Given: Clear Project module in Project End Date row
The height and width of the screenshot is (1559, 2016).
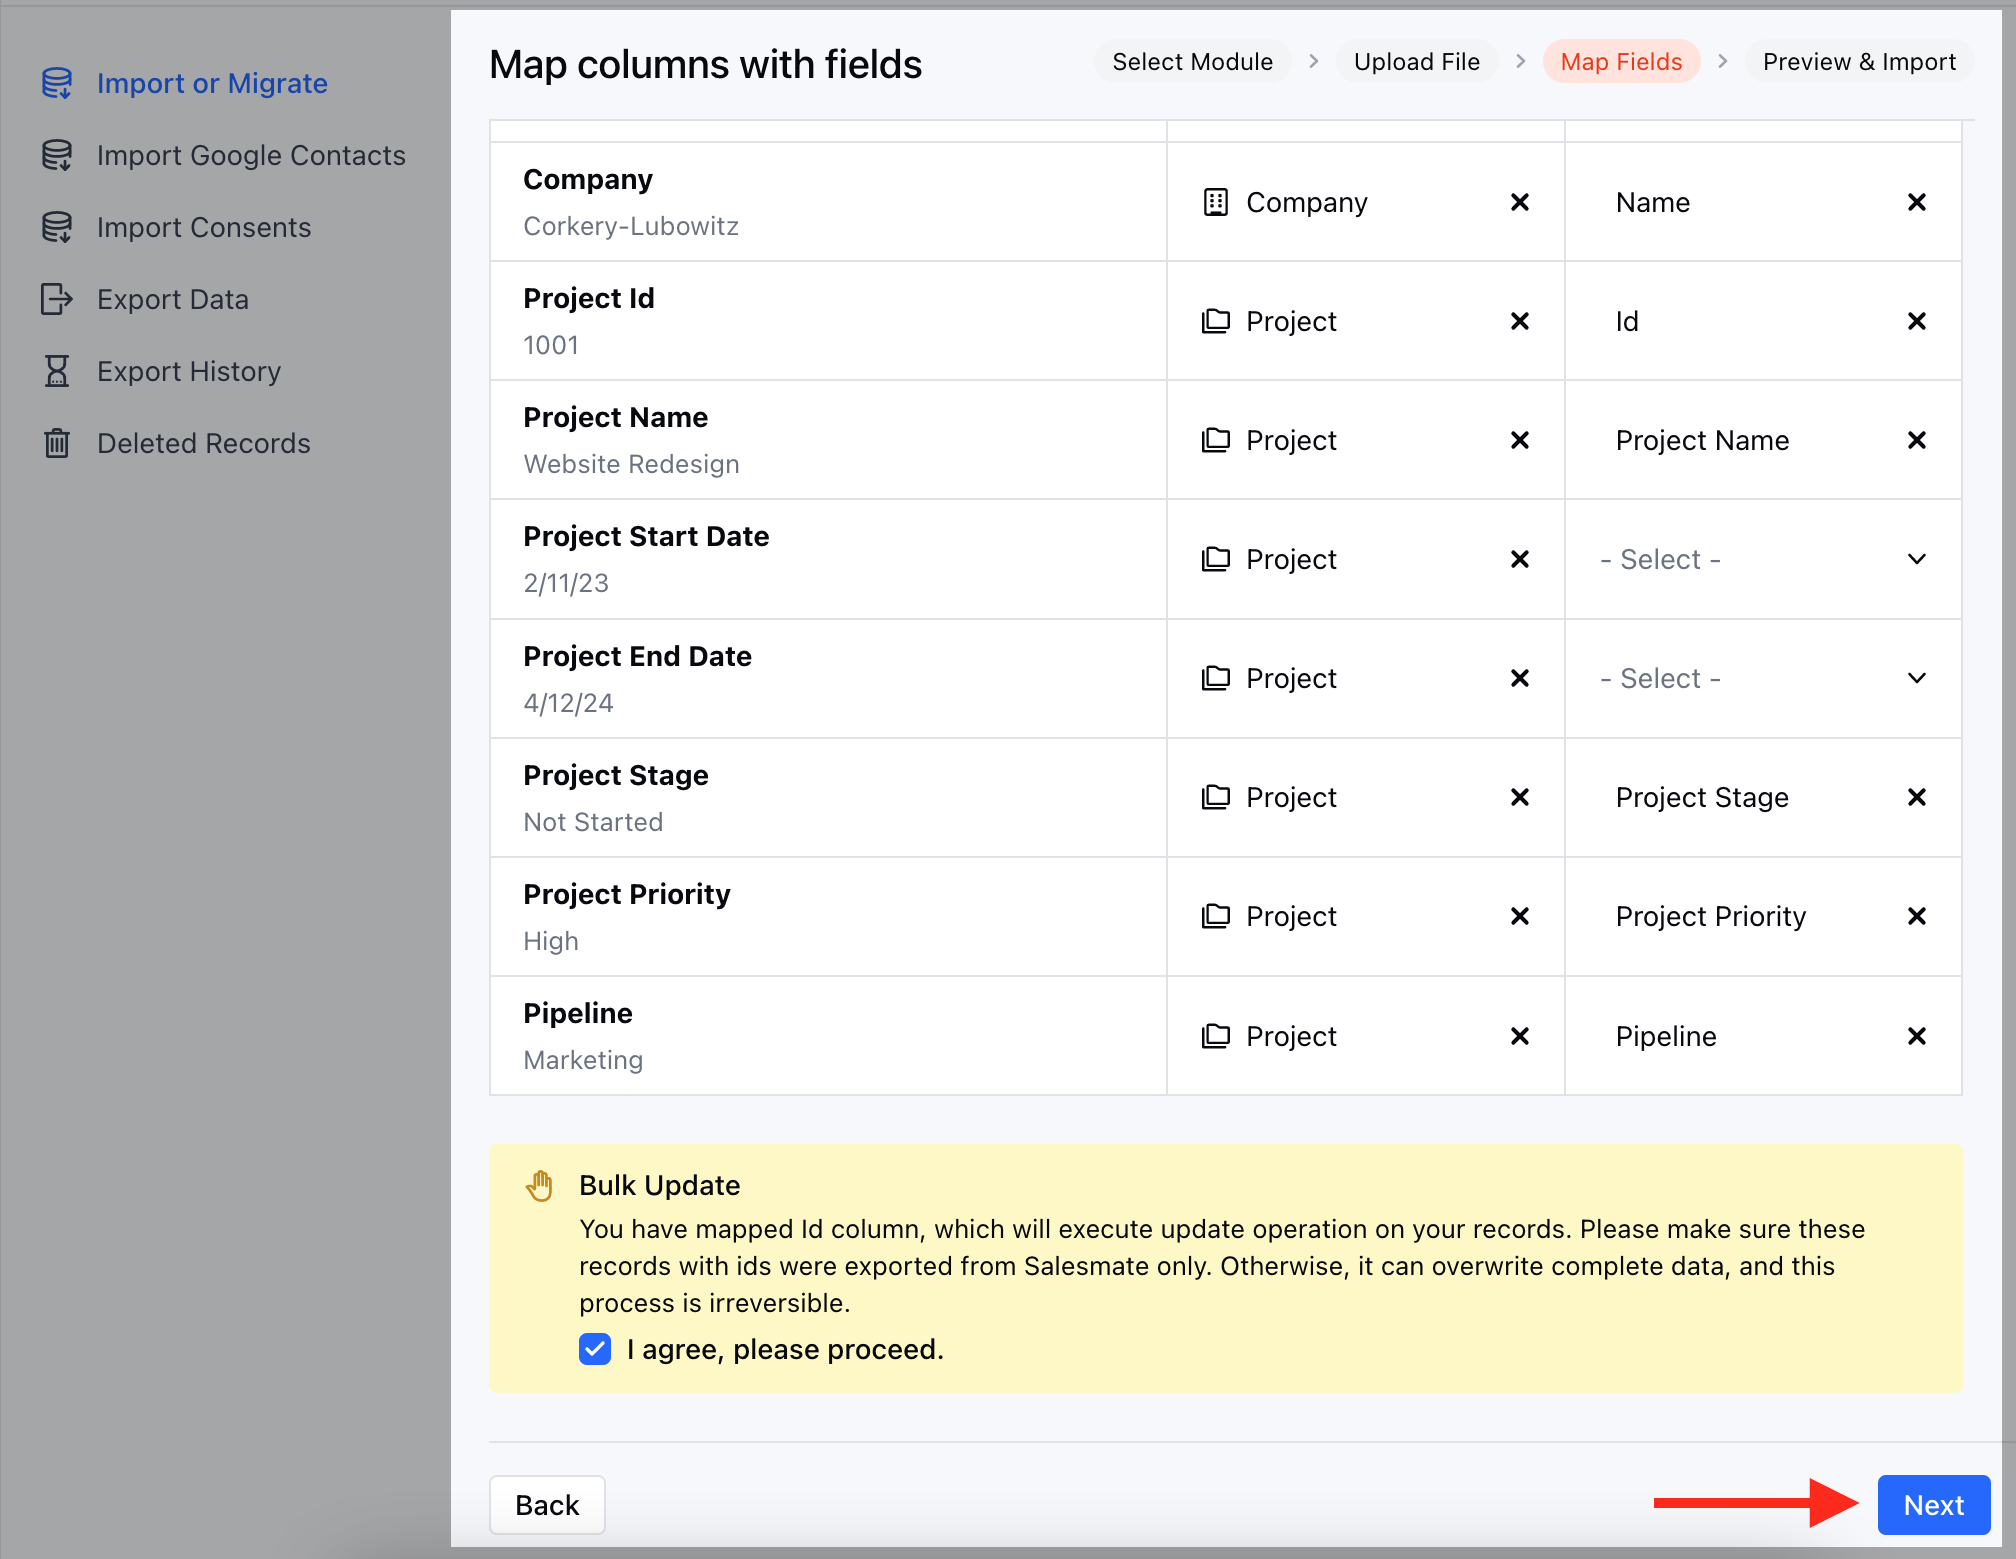Looking at the screenshot, I should 1520,679.
